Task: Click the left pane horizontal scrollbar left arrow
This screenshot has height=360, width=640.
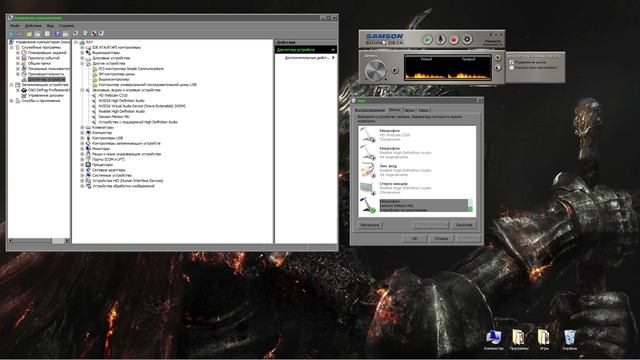Action: pyautogui.click(x=11, y=241)
